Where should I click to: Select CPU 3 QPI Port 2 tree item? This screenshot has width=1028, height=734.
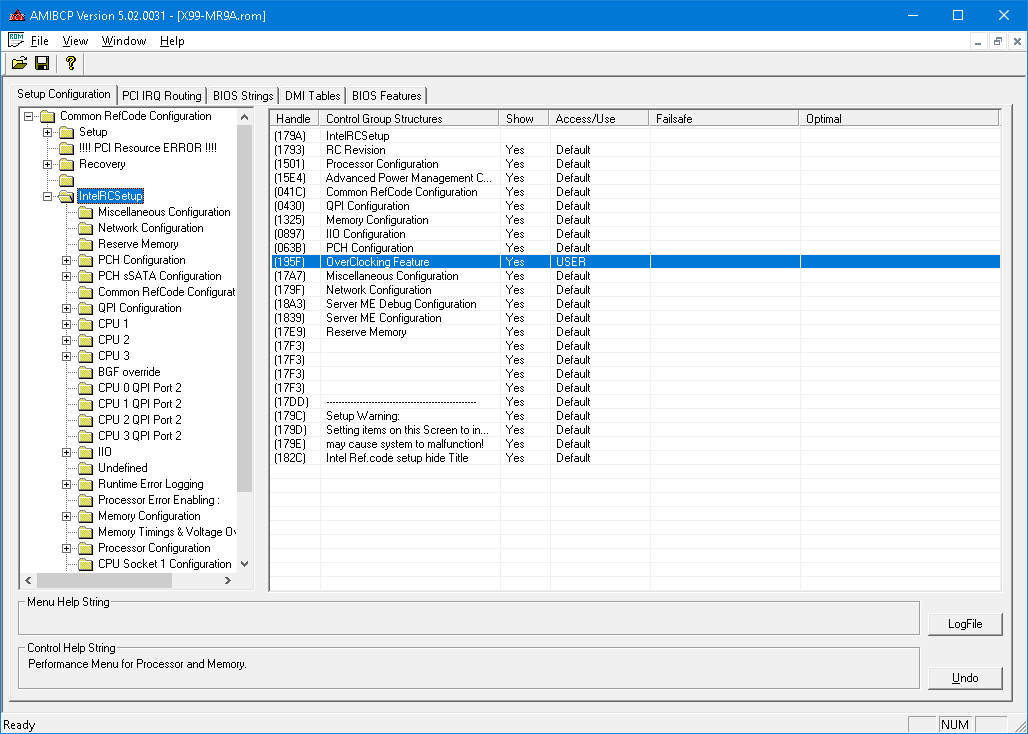click(140, 436)
